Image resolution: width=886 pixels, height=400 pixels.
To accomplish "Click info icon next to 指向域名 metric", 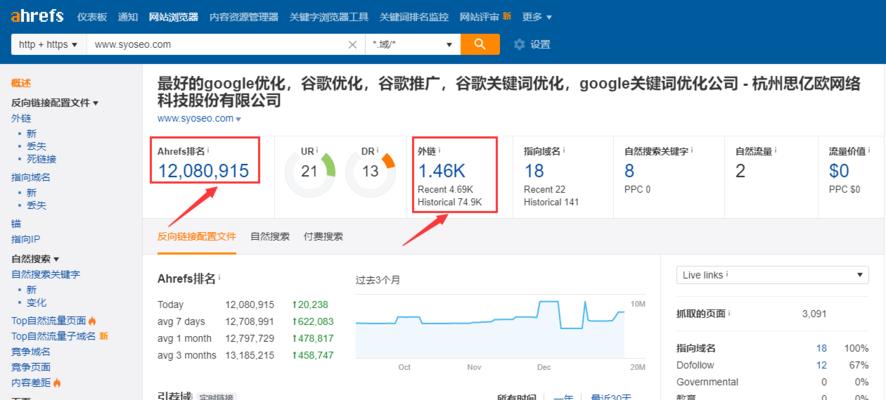I will [564, 150].
